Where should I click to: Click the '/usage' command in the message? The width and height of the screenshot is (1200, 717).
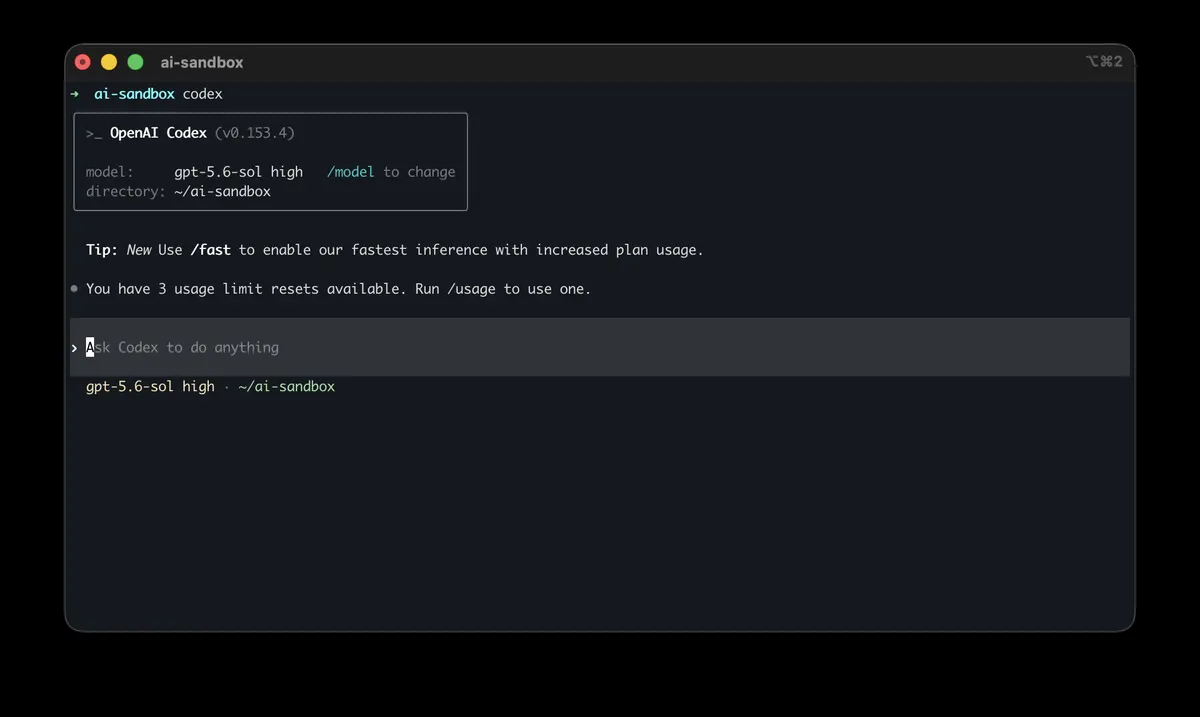click(471, 289)
